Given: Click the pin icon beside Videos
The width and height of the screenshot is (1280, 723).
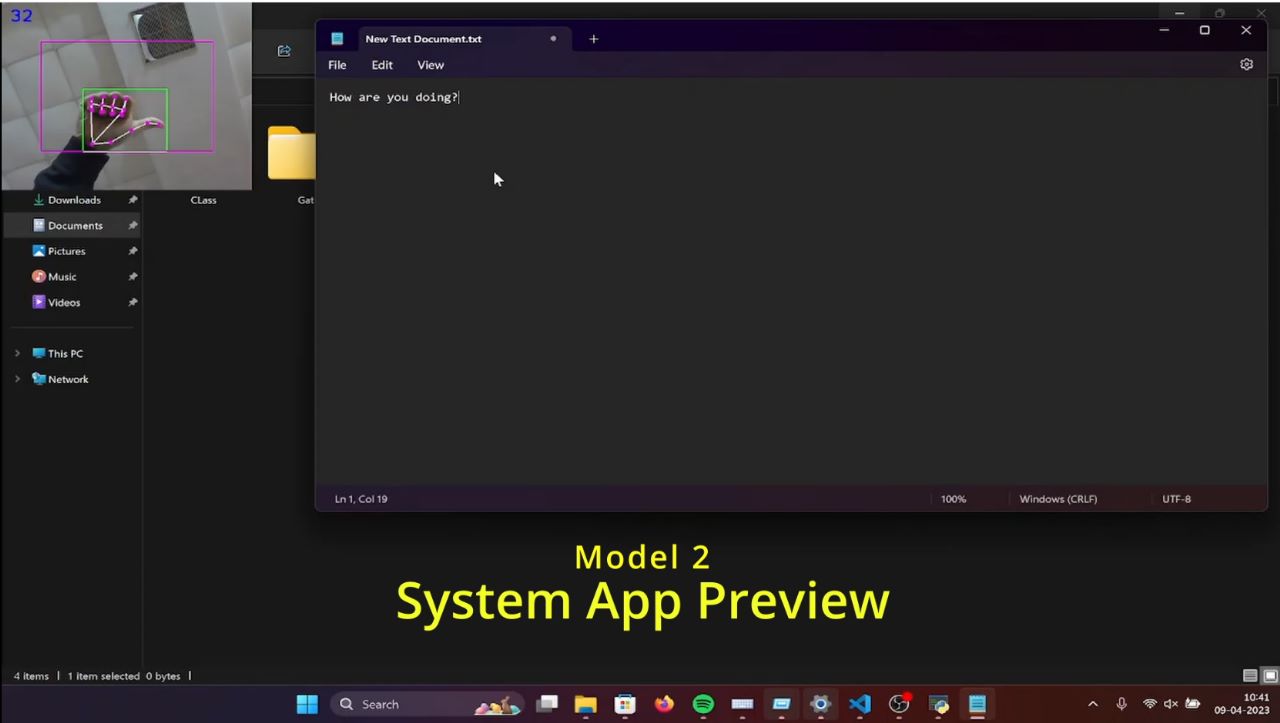Looking at the screenshot, I should click(132, 302).
